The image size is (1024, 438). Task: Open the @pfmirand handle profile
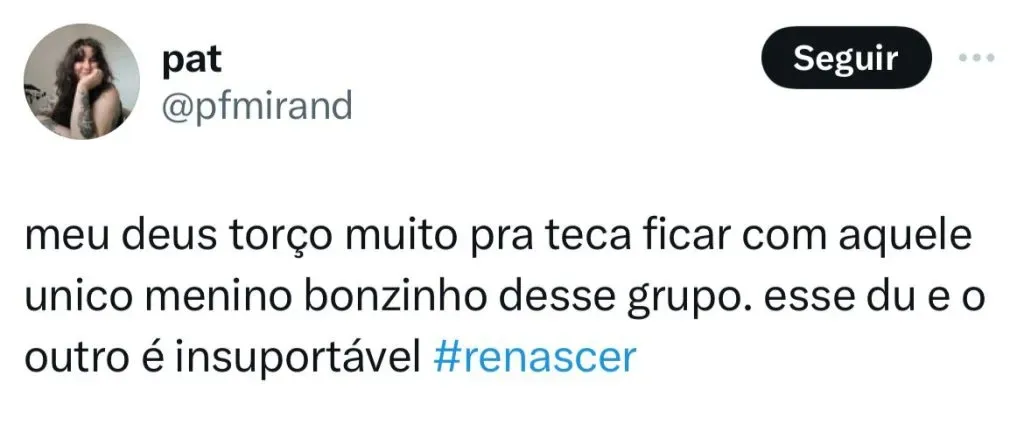pyautogui.click(x=257, y=103)
